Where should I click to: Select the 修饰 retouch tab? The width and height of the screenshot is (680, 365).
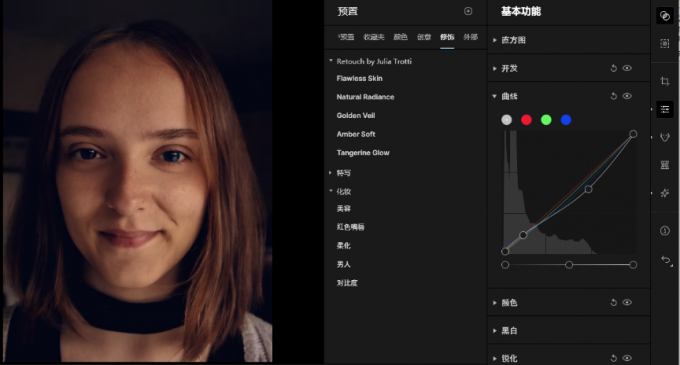[447, 37]
